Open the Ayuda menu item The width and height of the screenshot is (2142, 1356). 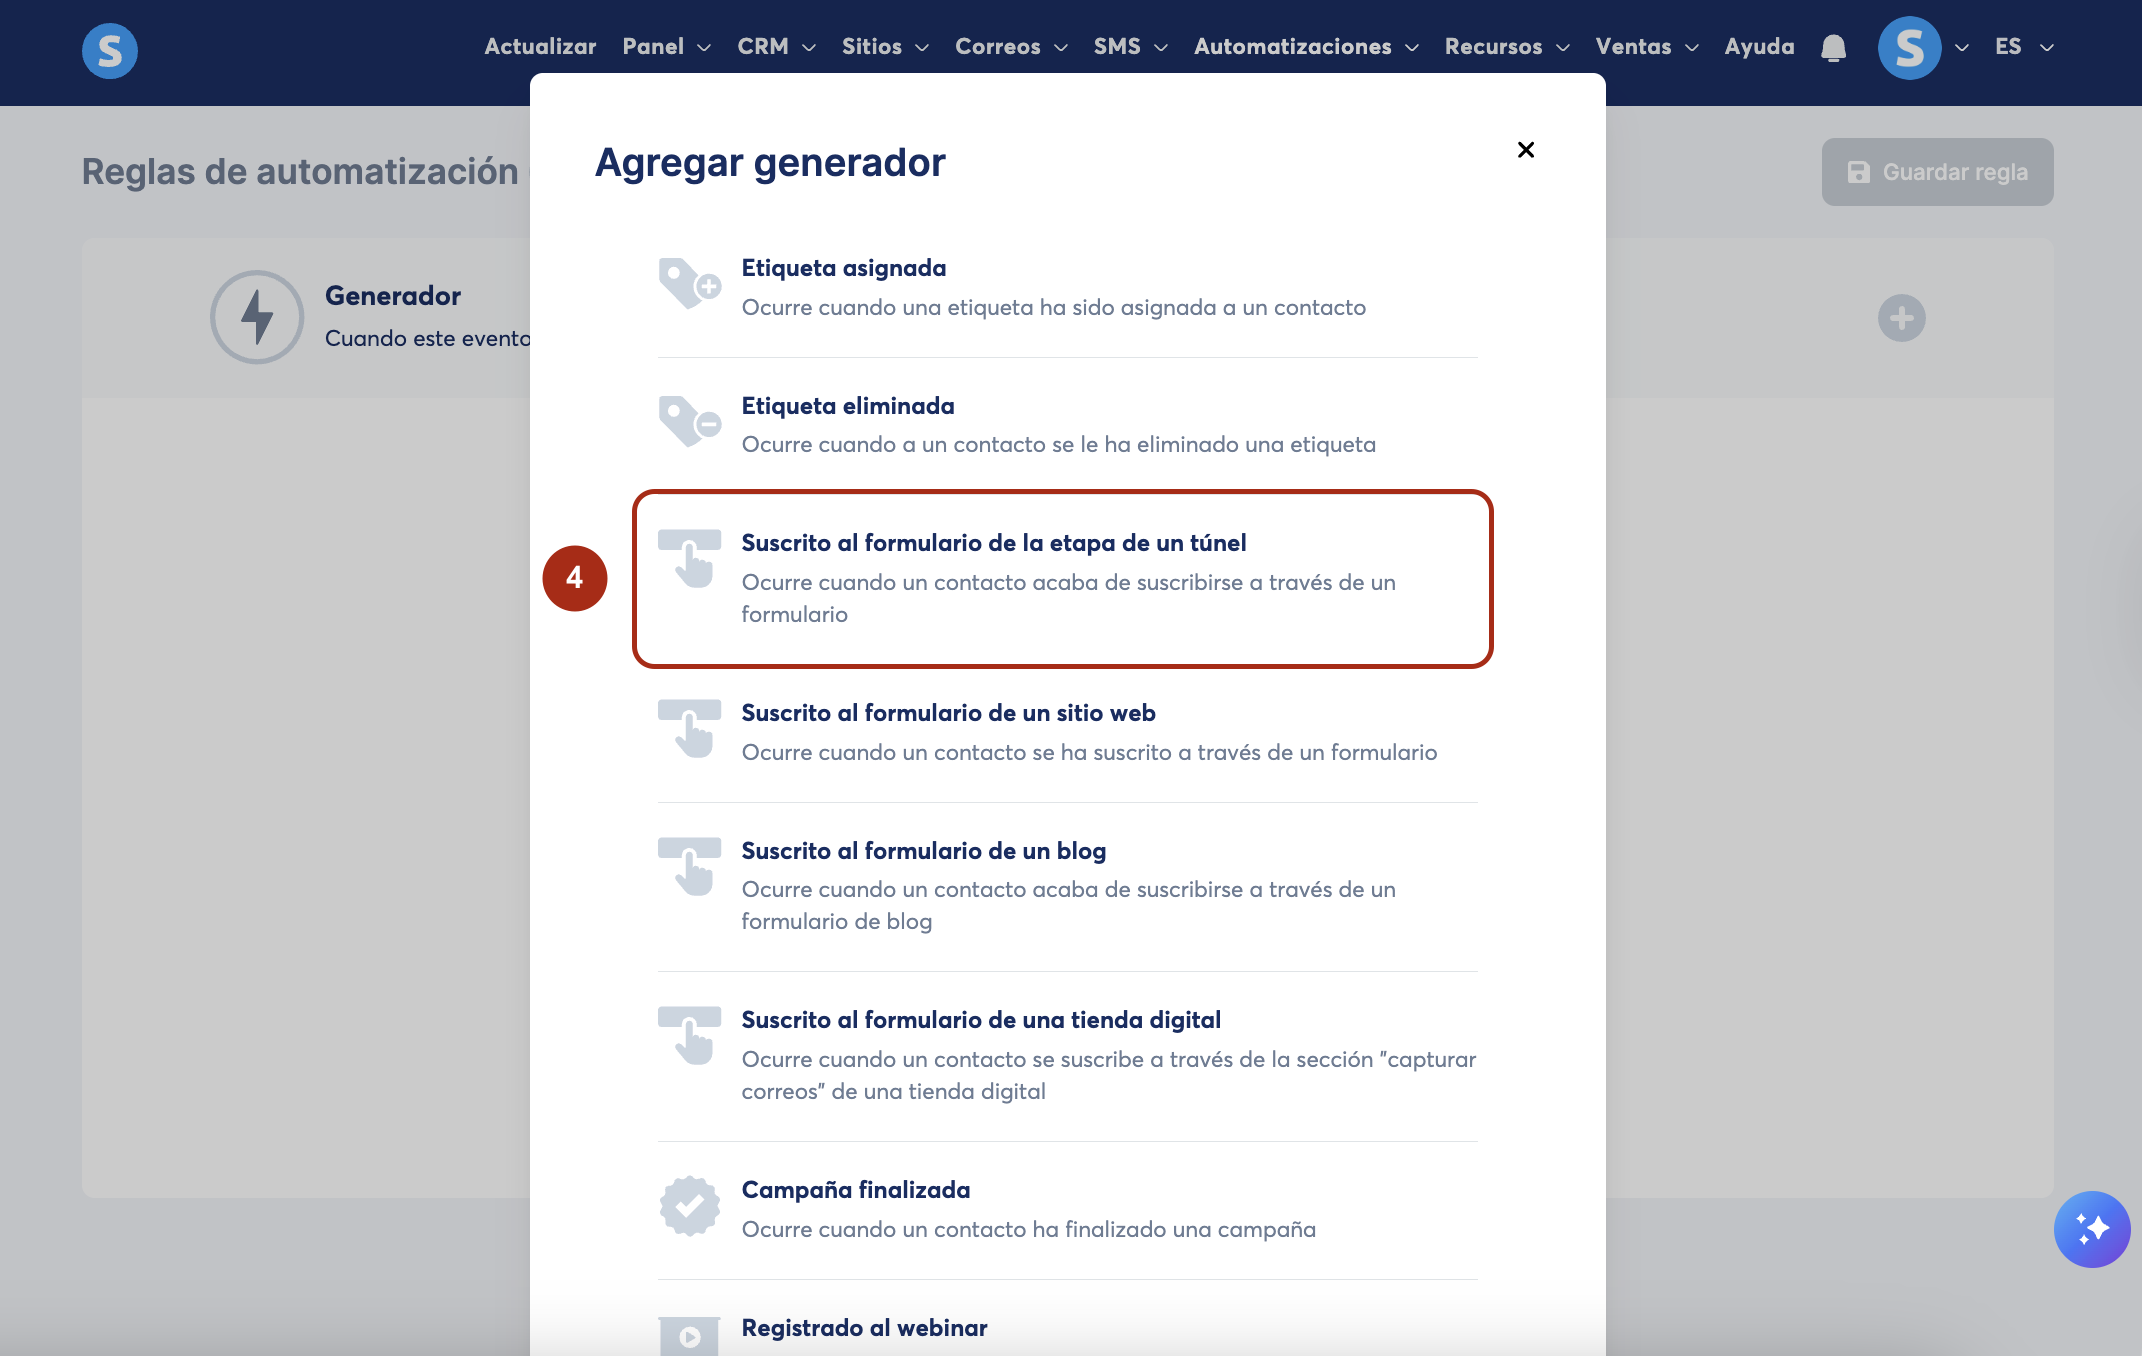1759,47
